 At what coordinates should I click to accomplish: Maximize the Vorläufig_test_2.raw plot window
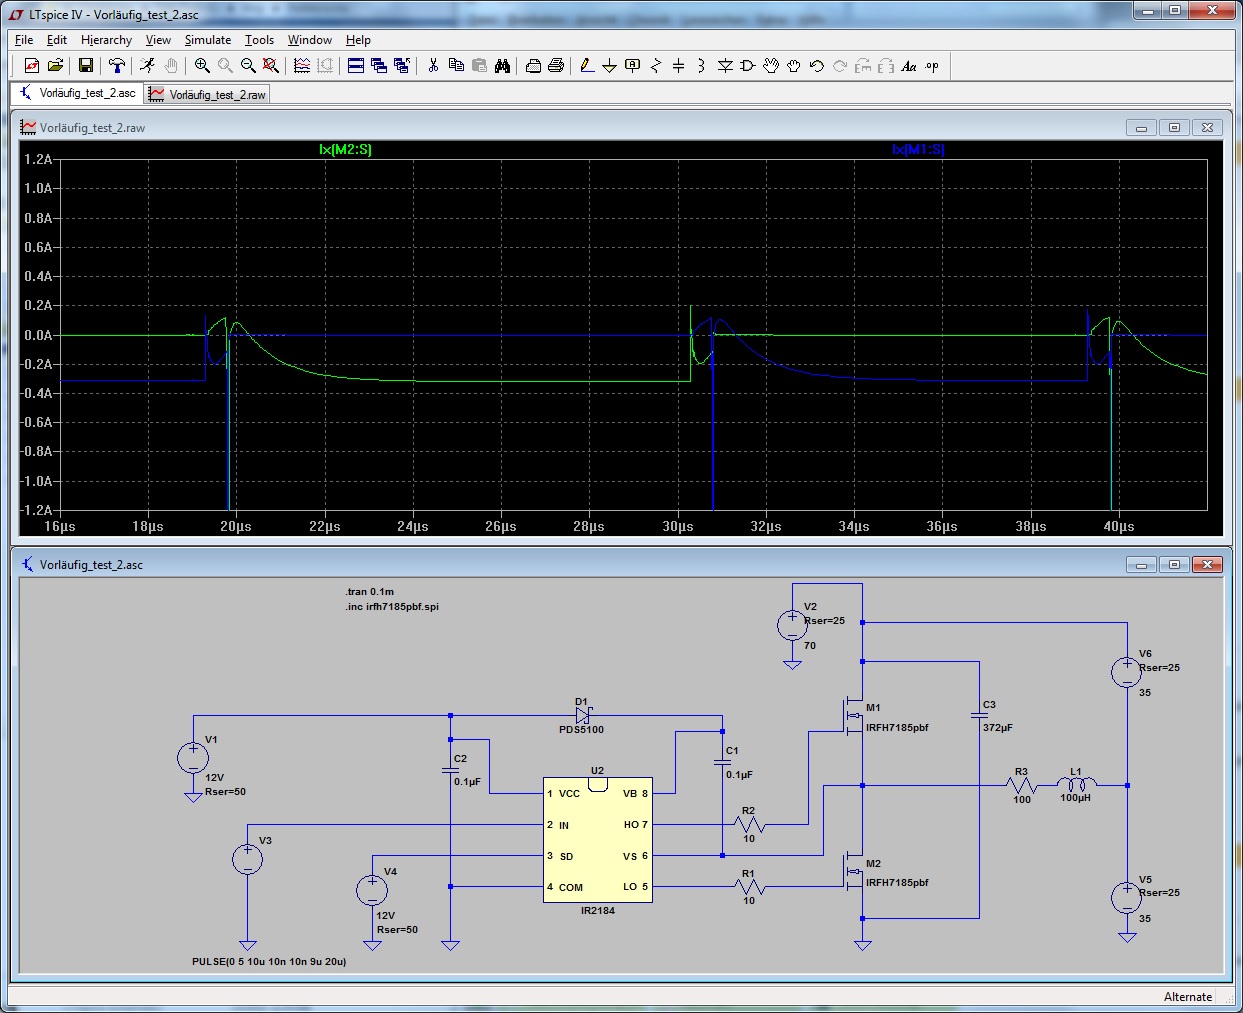1175,127
